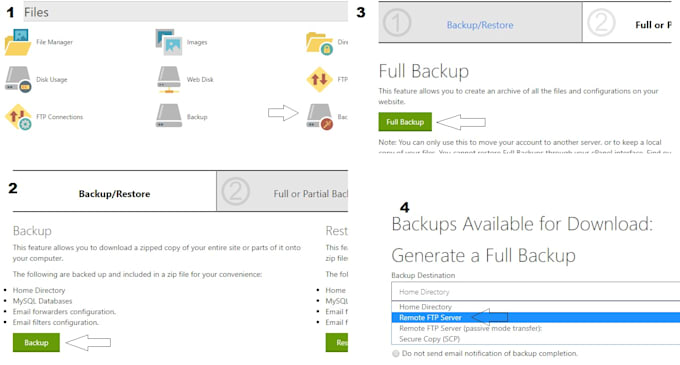Screen dimensions: 680x365
Task: Click the Files section header
Action: point(186,12)
